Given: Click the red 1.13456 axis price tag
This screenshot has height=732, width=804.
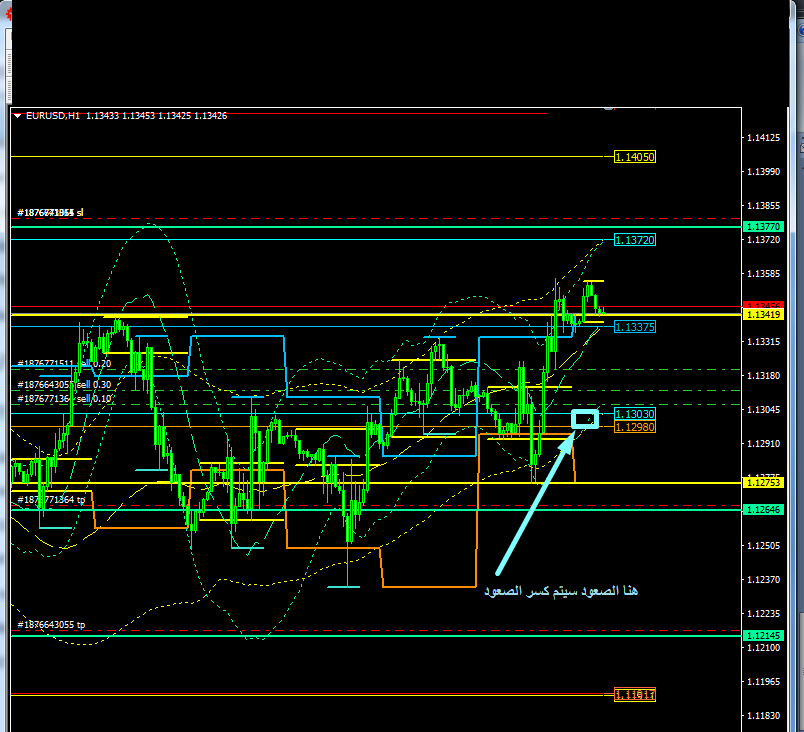Looking at the screenshot, I should pyautogui.click(x=763, y=306).
